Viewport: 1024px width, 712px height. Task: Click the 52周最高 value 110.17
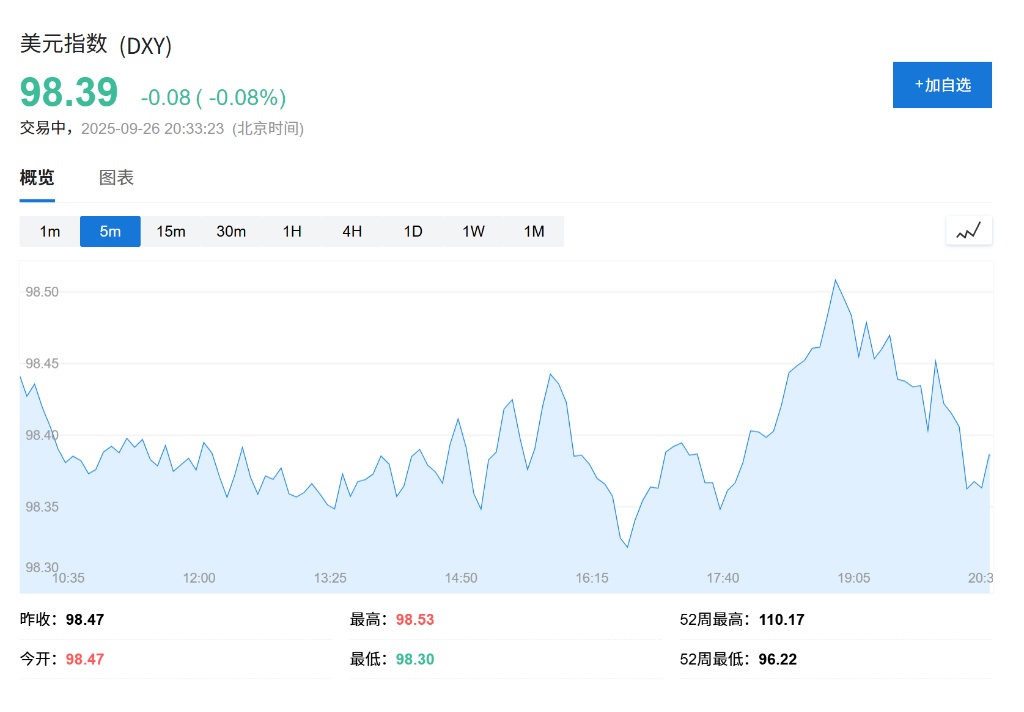[782, 620]
